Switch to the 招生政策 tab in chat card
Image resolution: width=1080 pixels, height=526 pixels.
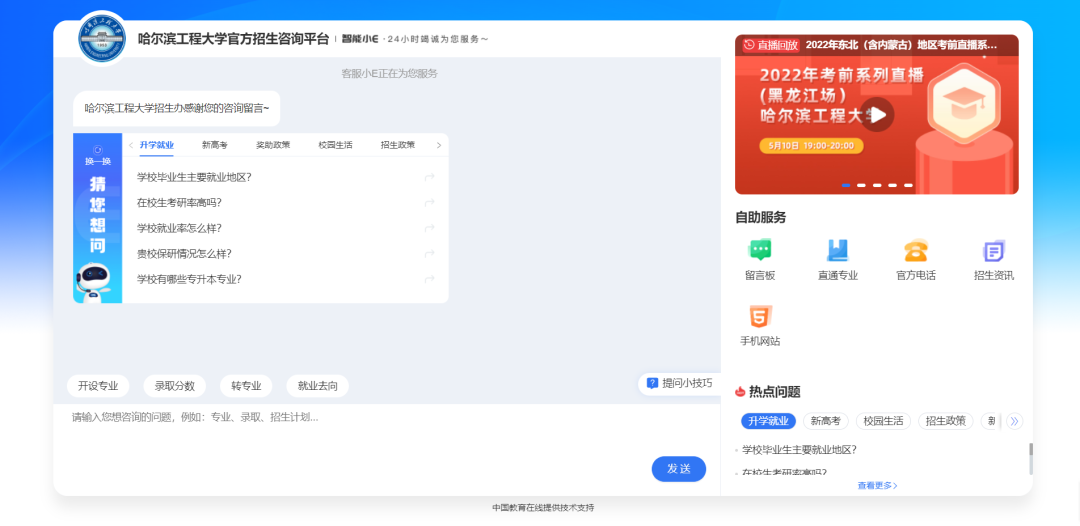coord(397,145)
